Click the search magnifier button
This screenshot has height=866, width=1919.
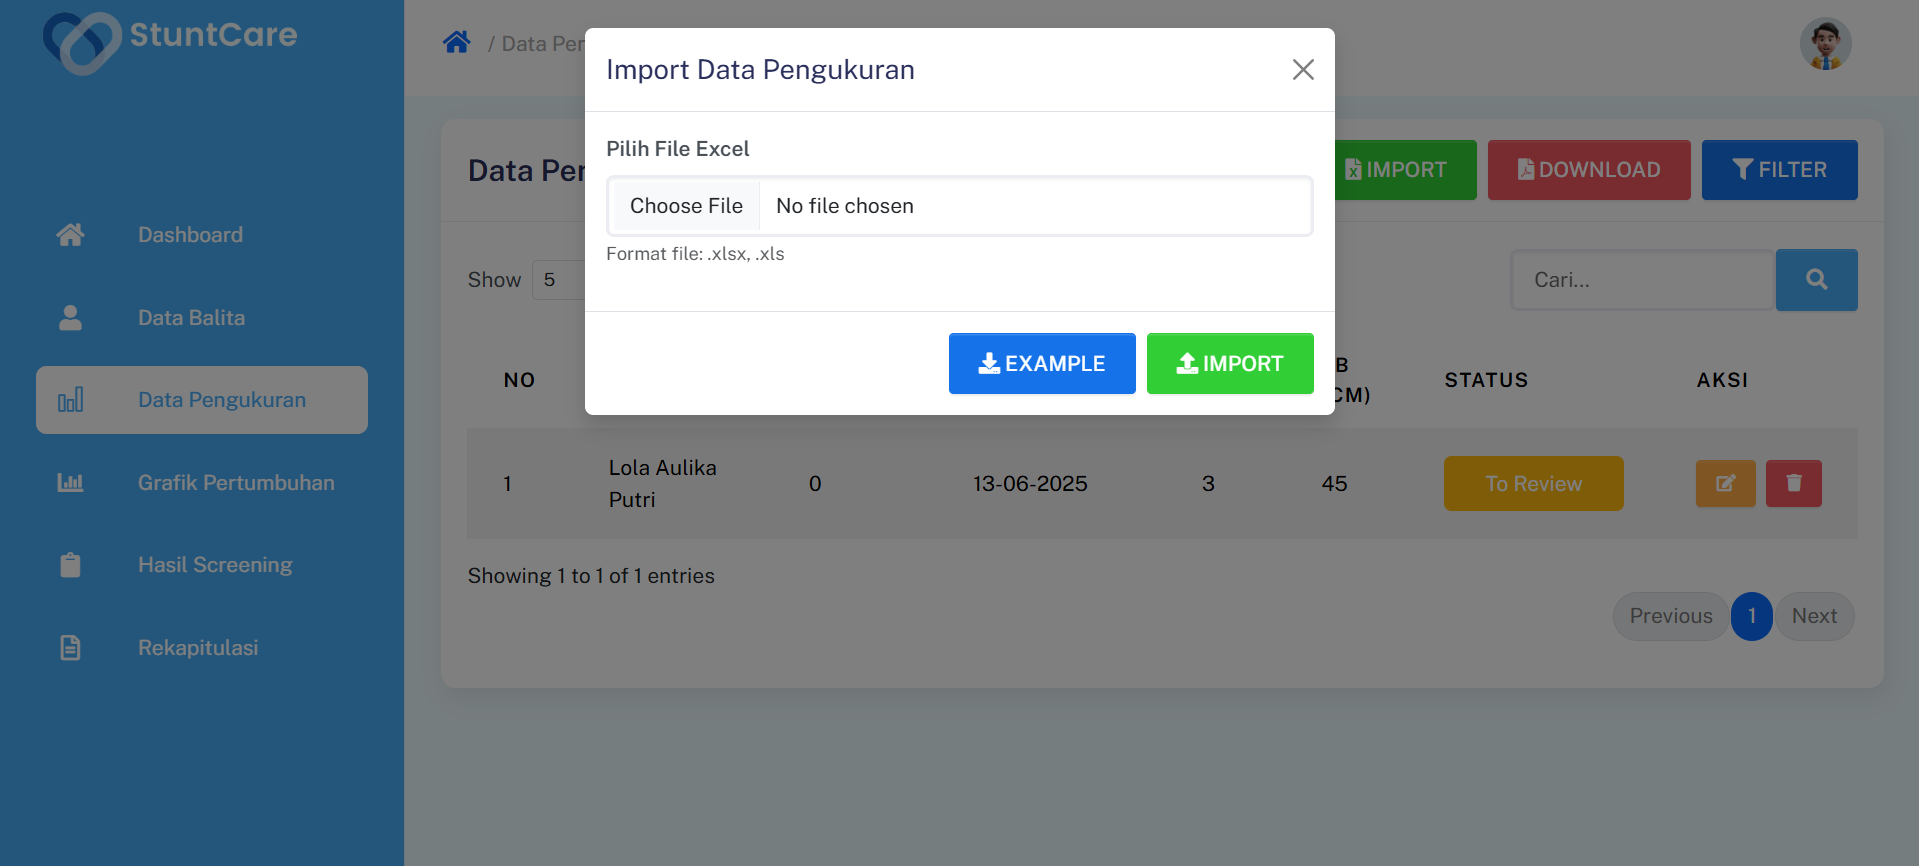(x=1816, y=280)
